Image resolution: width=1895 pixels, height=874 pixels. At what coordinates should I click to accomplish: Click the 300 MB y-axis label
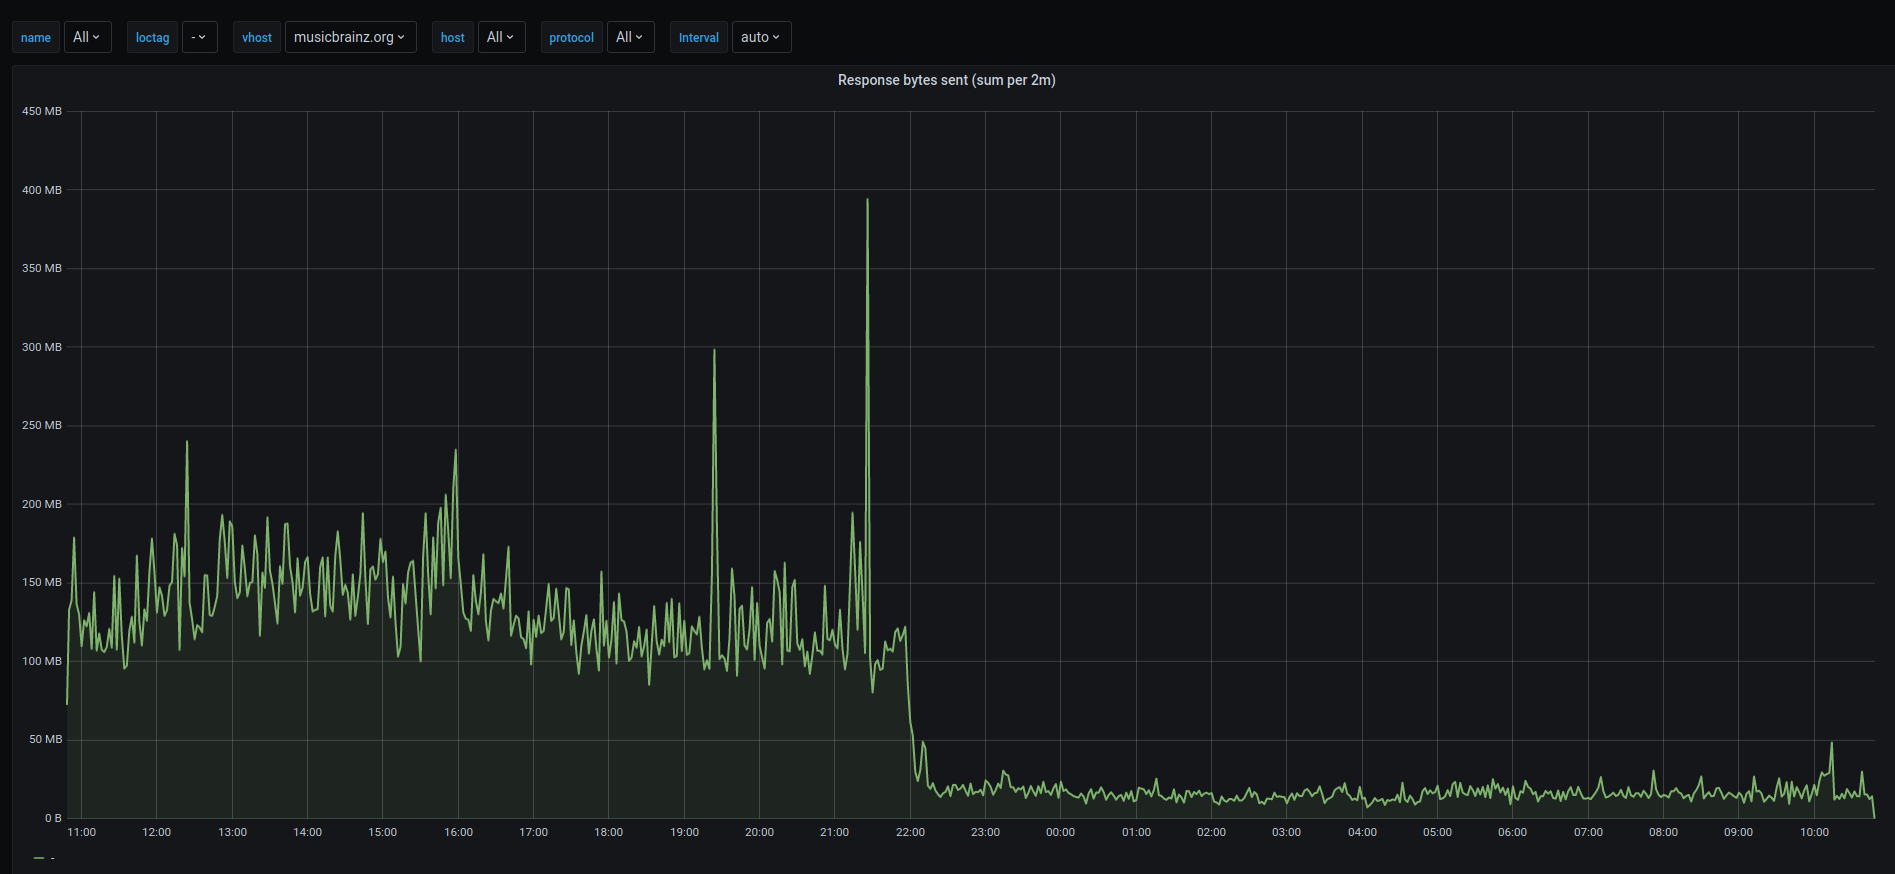[42, 347]
